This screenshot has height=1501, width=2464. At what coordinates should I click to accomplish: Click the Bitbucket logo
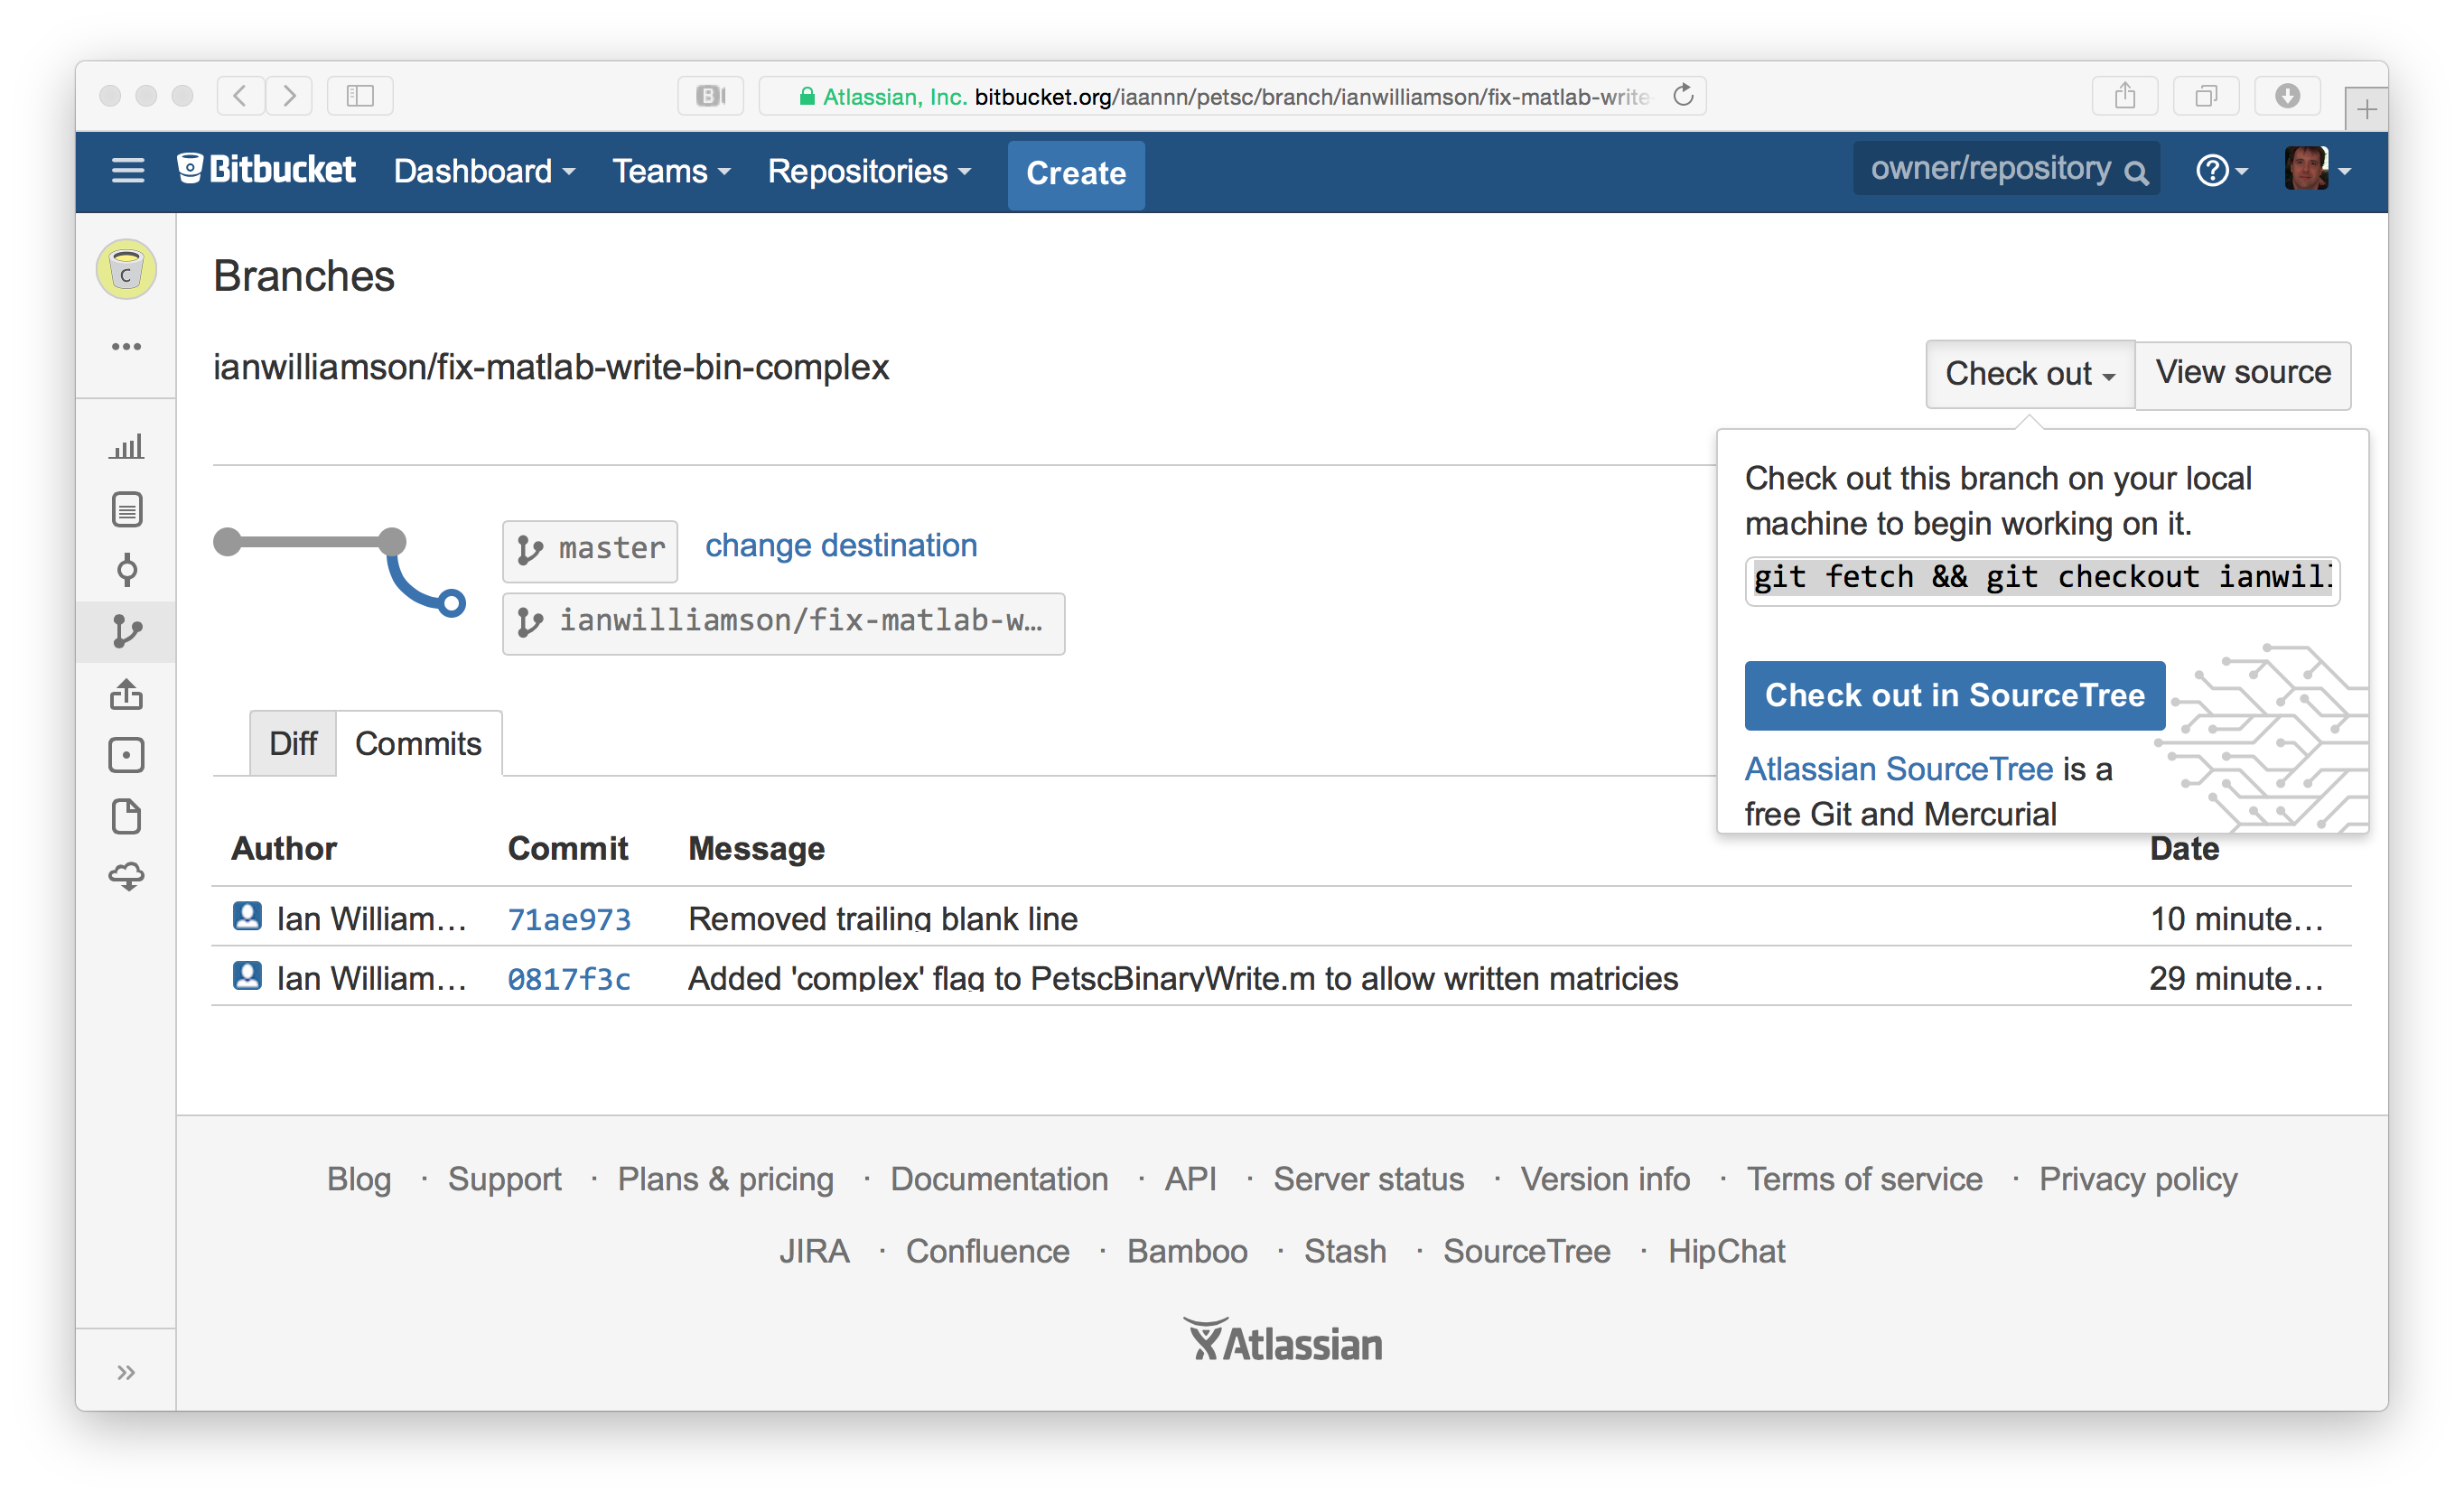266,170
